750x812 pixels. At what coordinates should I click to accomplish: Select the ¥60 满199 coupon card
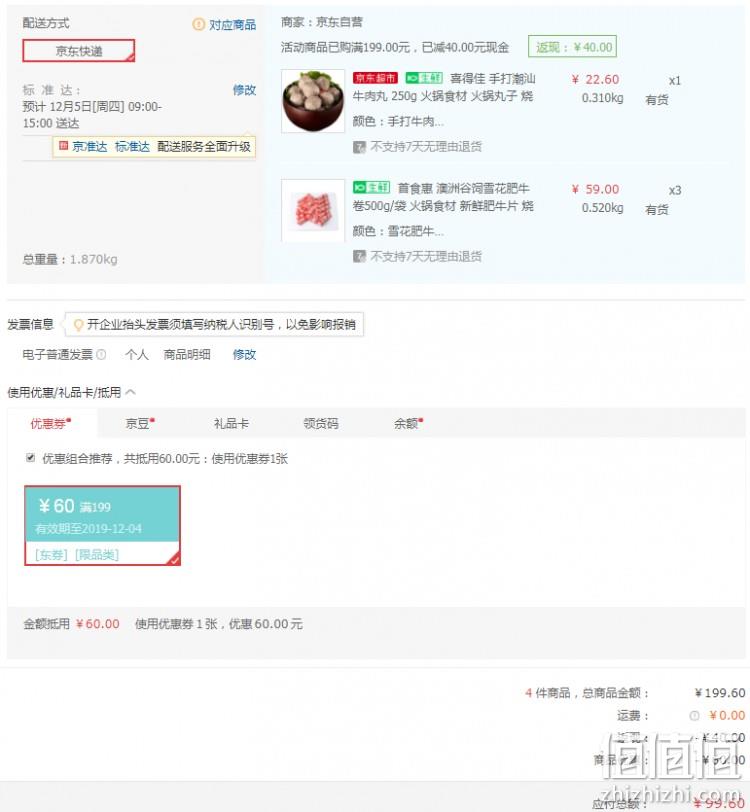coord(103,525)
